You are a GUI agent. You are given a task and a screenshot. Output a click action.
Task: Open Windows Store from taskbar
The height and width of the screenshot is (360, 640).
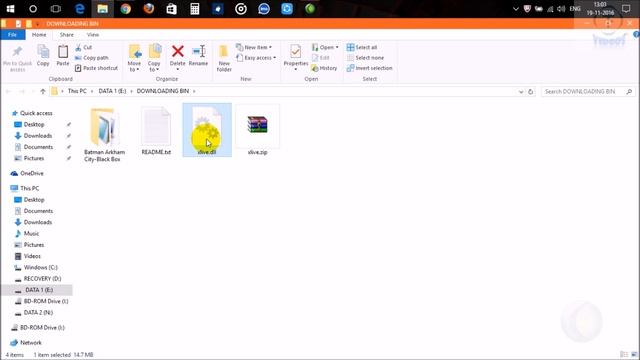click(x=171, y=9)
